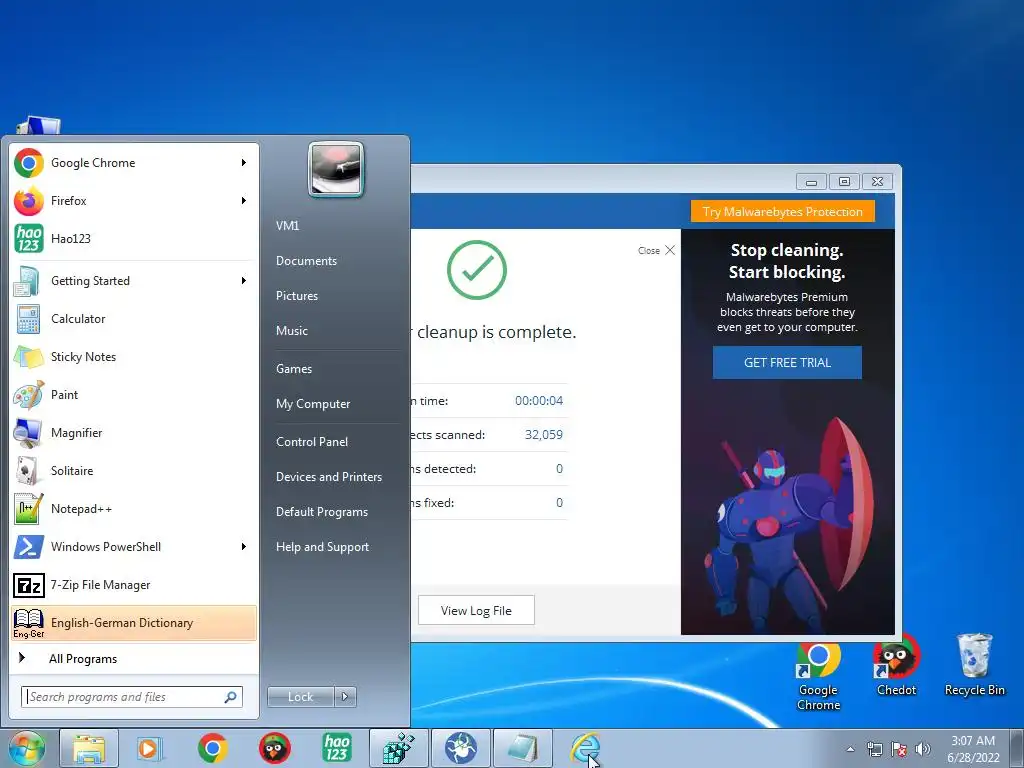1024x768 pixels.
Task: Select Chedot desktop shortcut
Action: tap(896, 666)
